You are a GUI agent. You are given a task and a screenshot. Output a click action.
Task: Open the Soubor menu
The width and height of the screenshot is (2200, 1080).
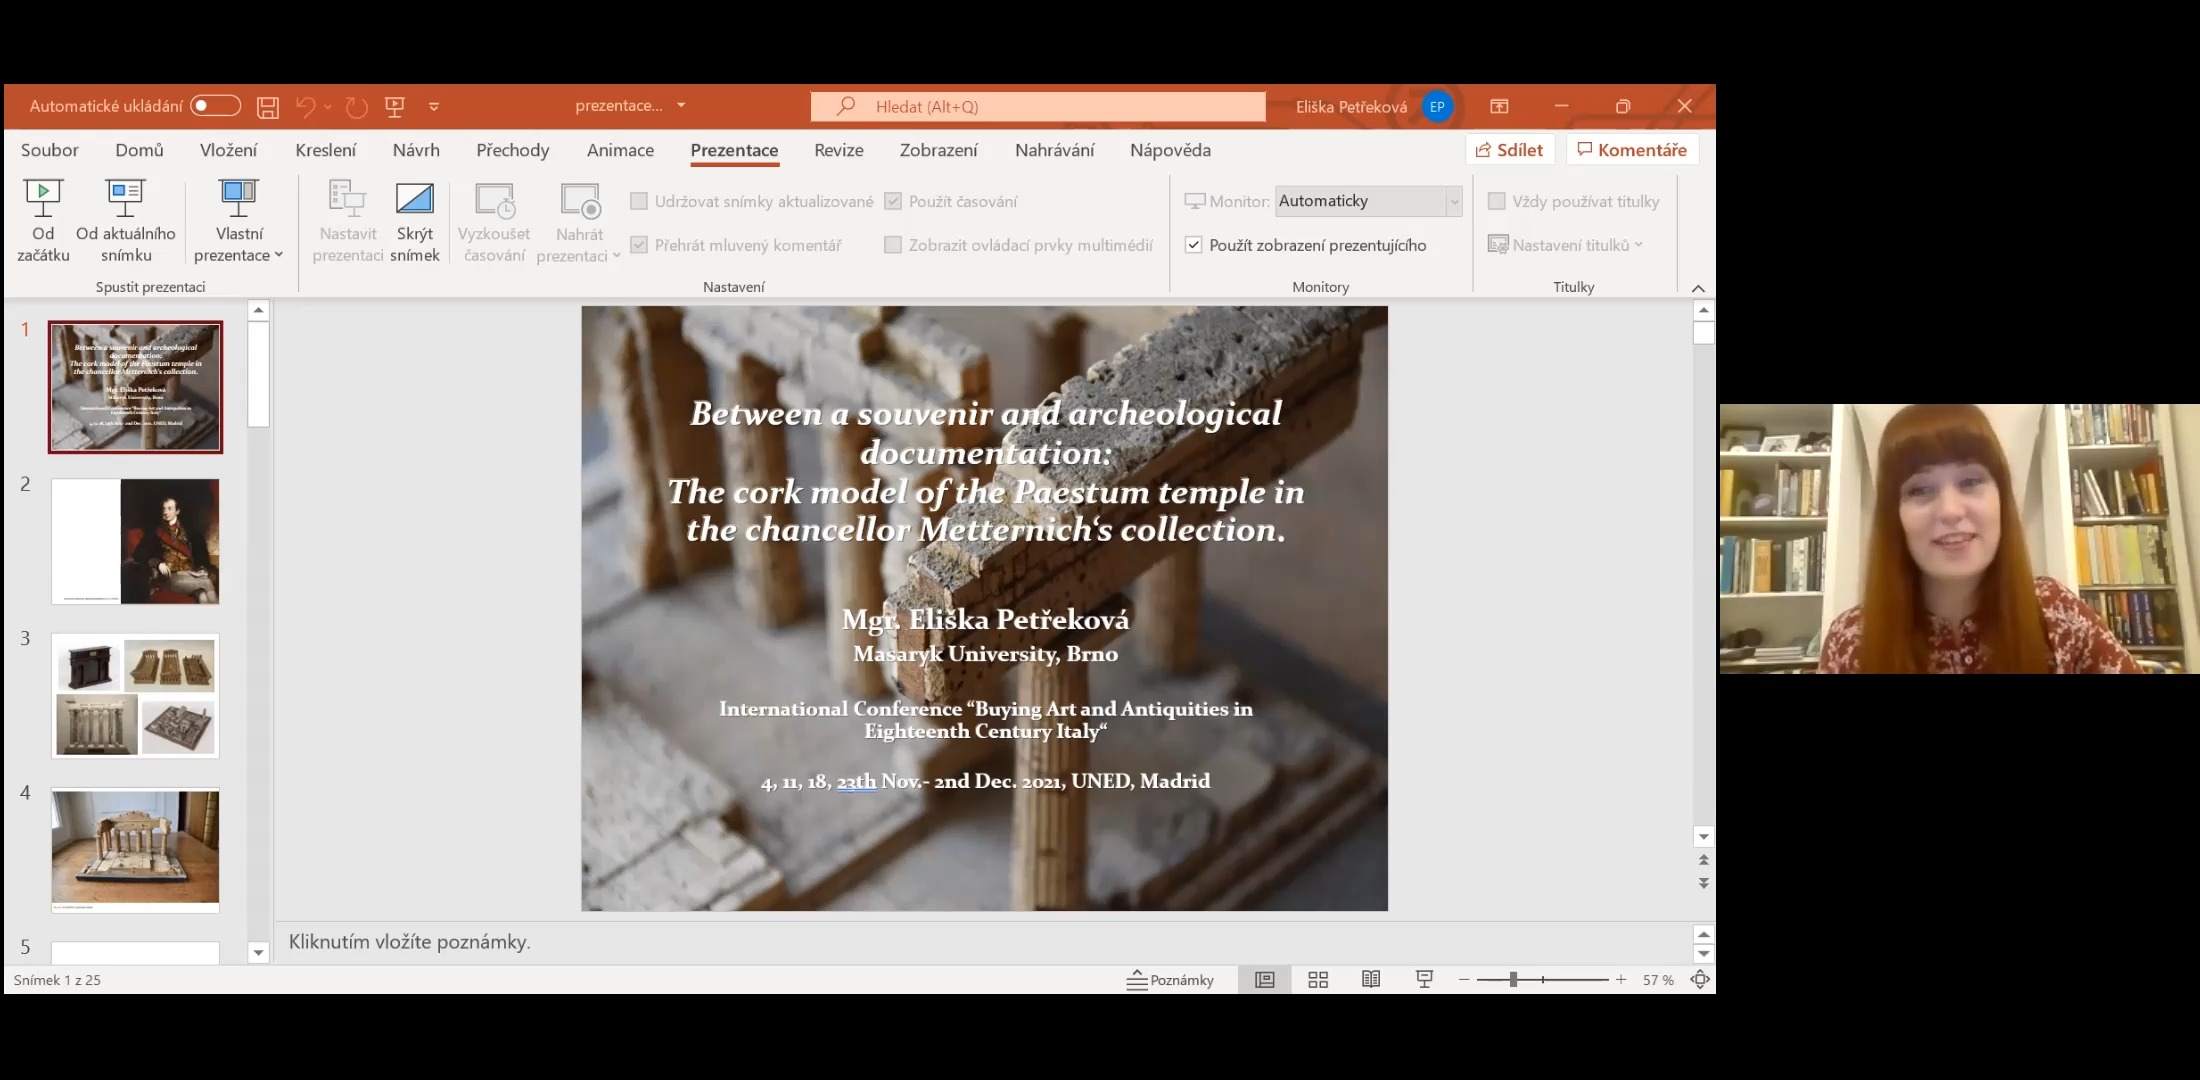(x=49, y=150)
